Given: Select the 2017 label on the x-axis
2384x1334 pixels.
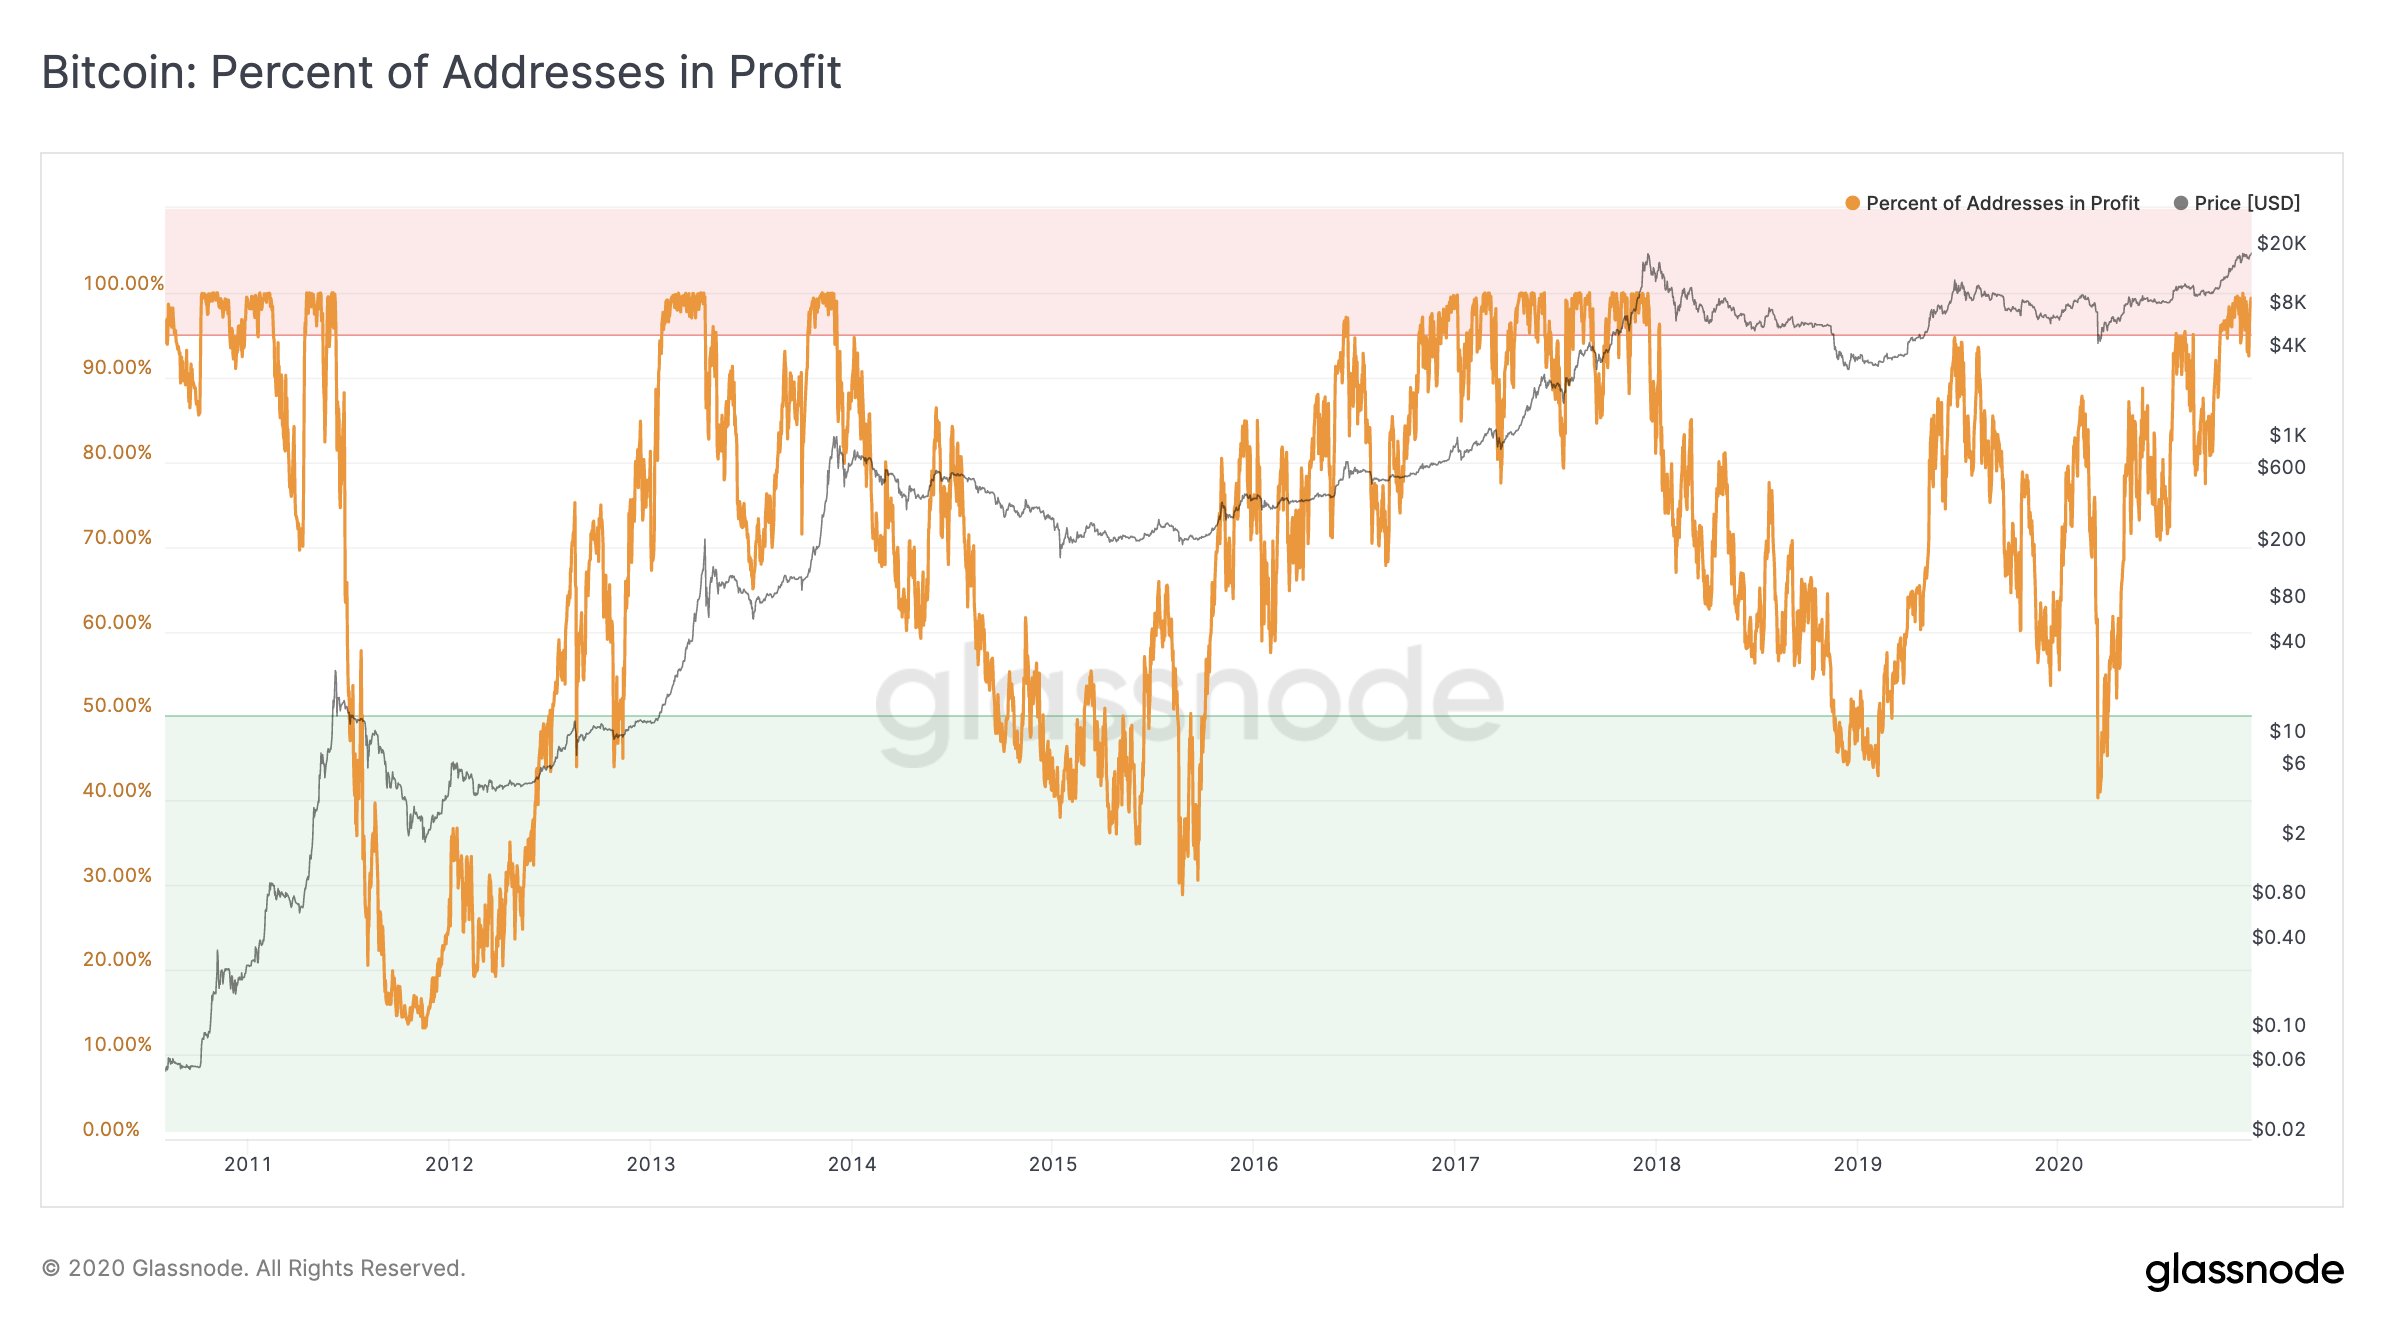Looking at the screenshot, I should tap(1455, 1164).
